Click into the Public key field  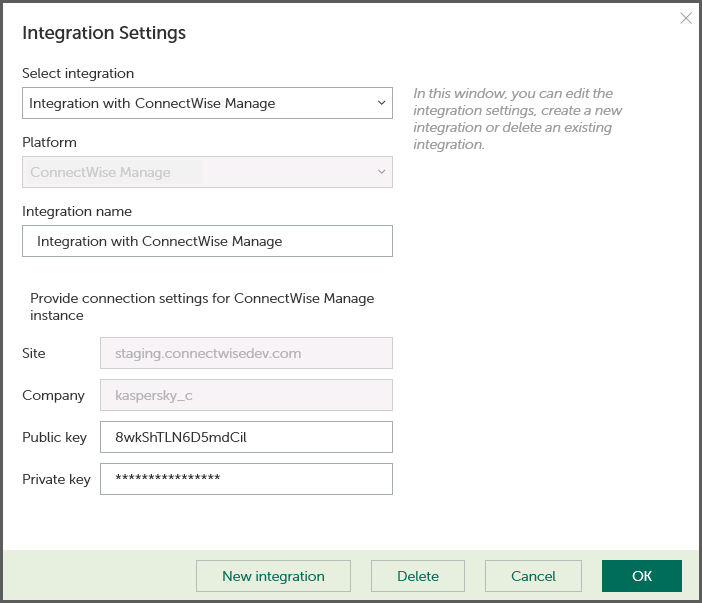point(246,437)
